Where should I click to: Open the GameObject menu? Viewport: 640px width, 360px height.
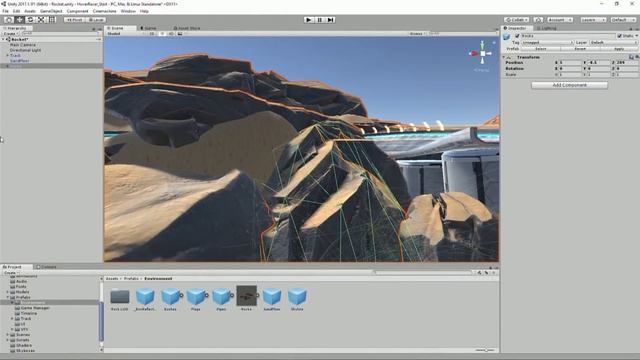pos(51,11)
